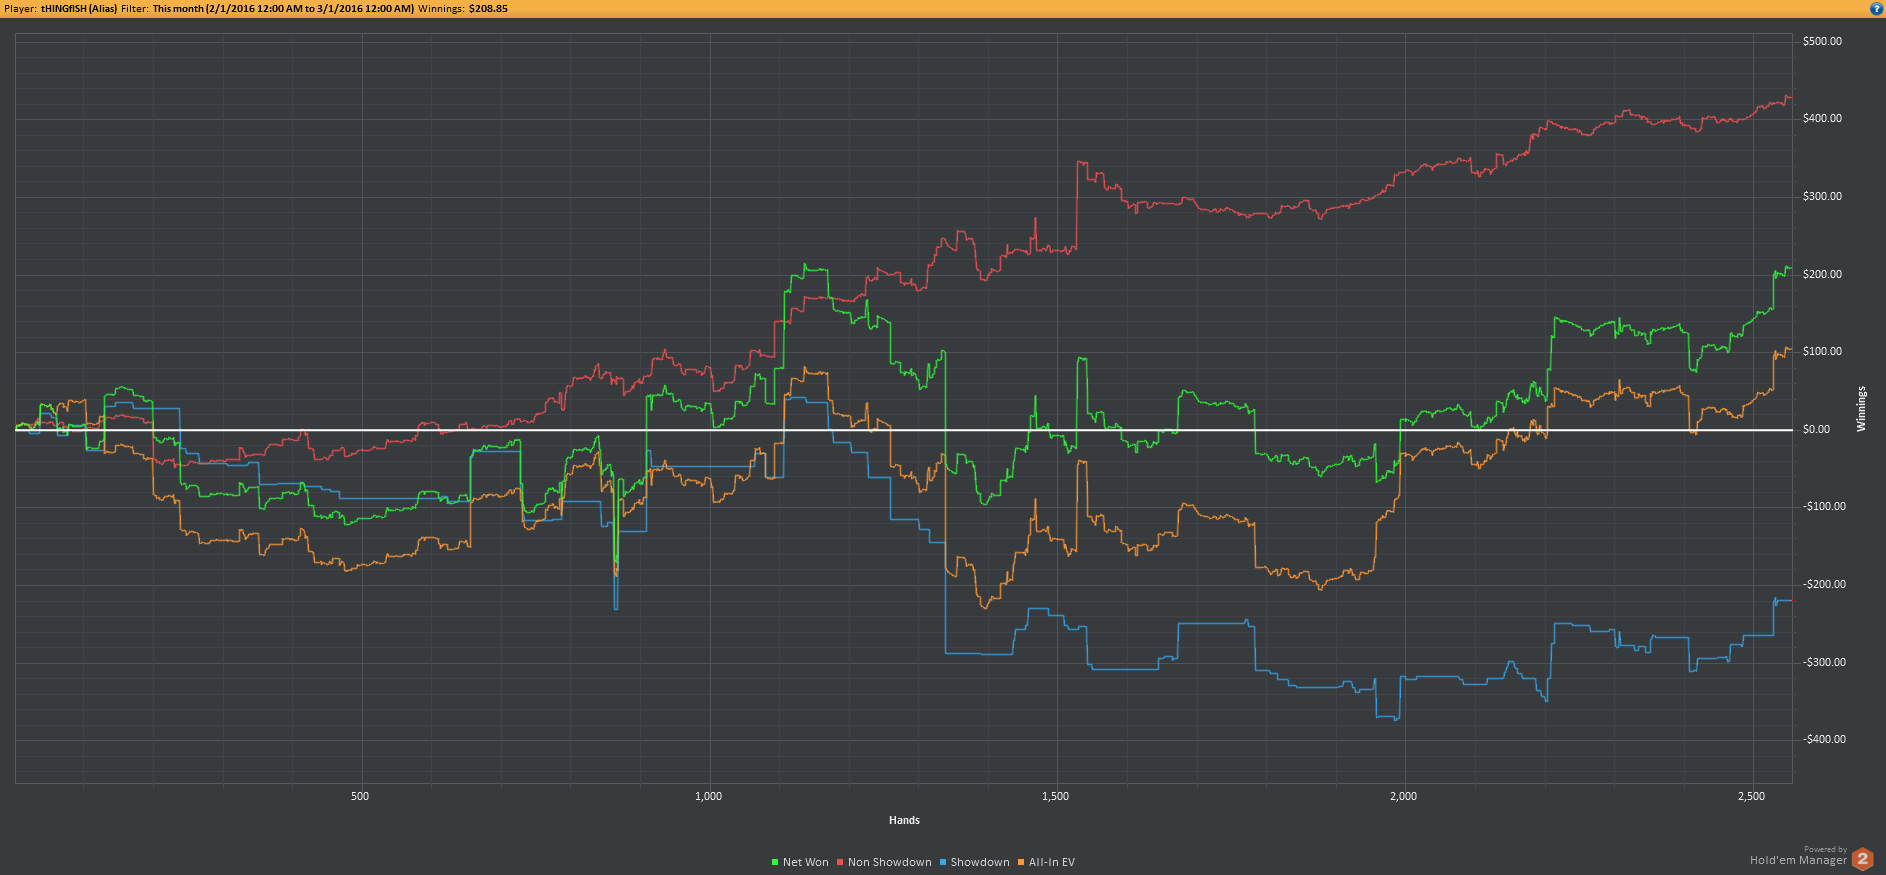Click the "1,000" hands axis label
Screen dimensions: 1886x875
click(x=708, y=796)
